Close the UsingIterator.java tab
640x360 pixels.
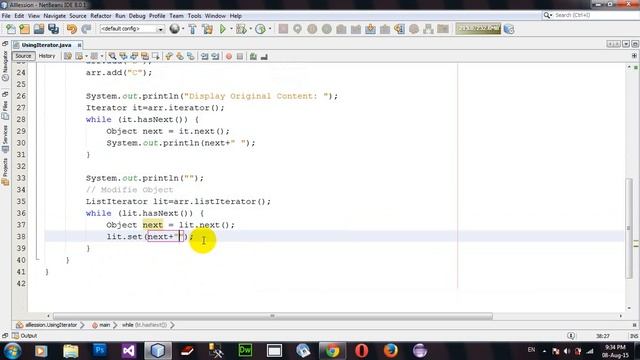80,45
